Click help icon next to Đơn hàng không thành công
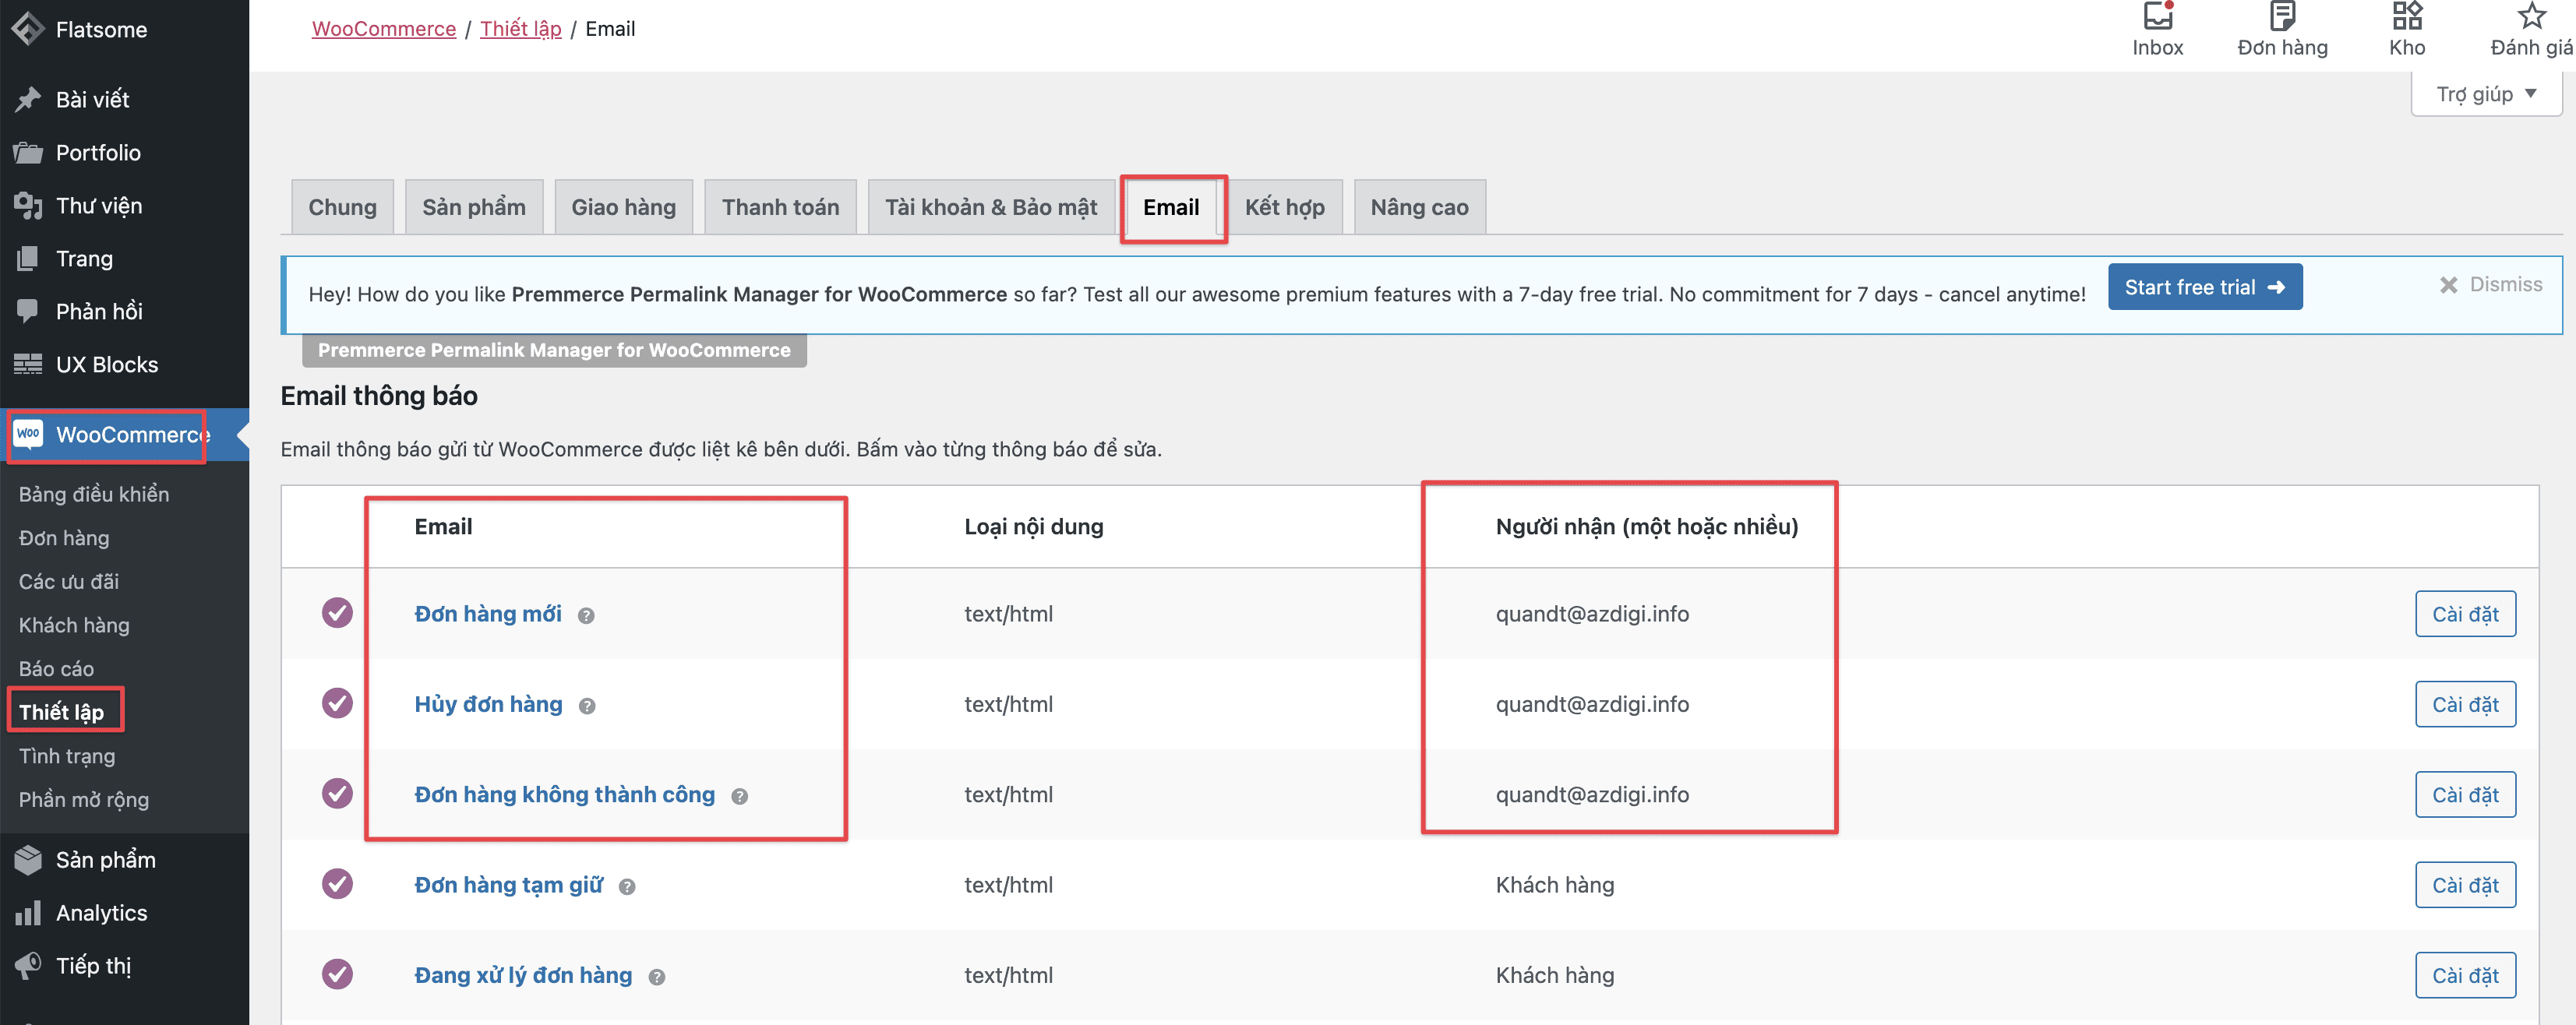The image size is (2576, 1025). click(739, 797)
